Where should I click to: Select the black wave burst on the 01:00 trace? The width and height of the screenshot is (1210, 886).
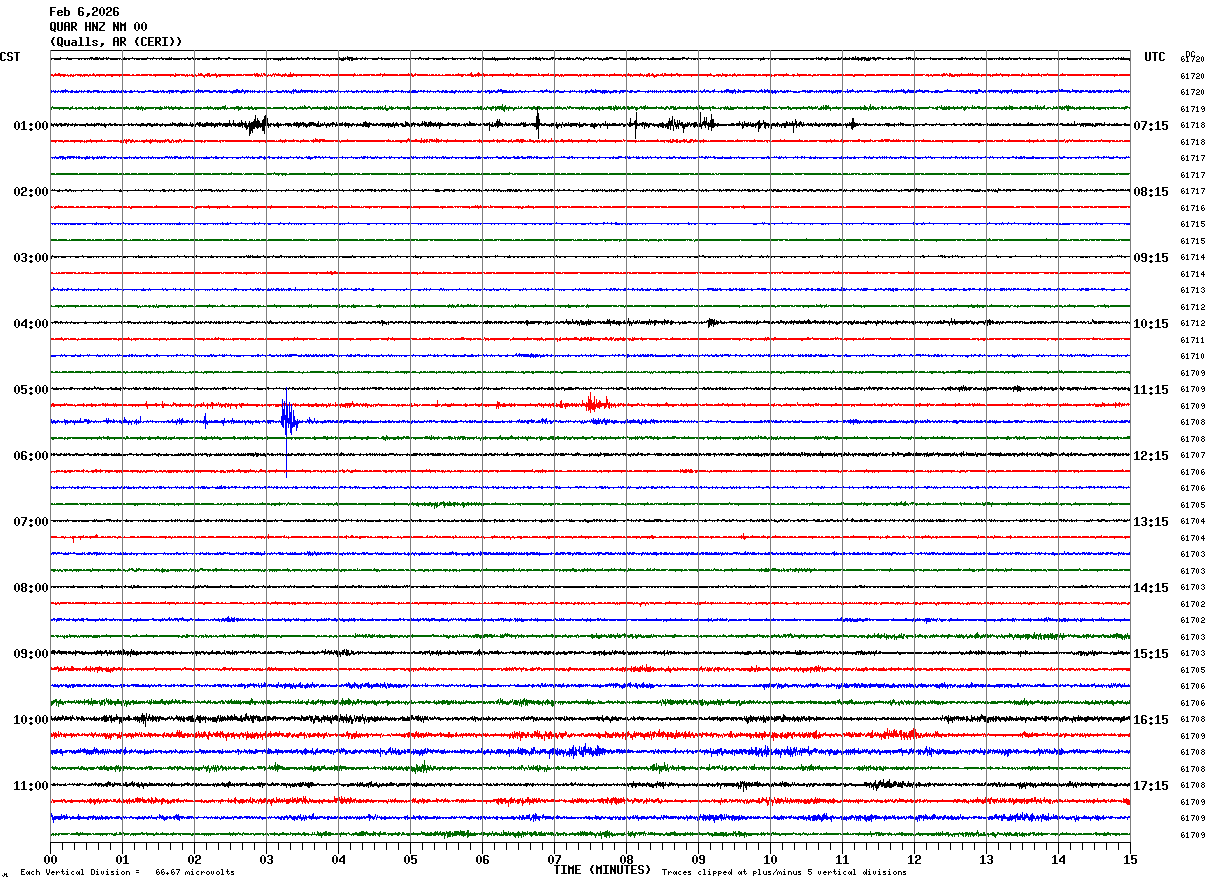[257, 125]
